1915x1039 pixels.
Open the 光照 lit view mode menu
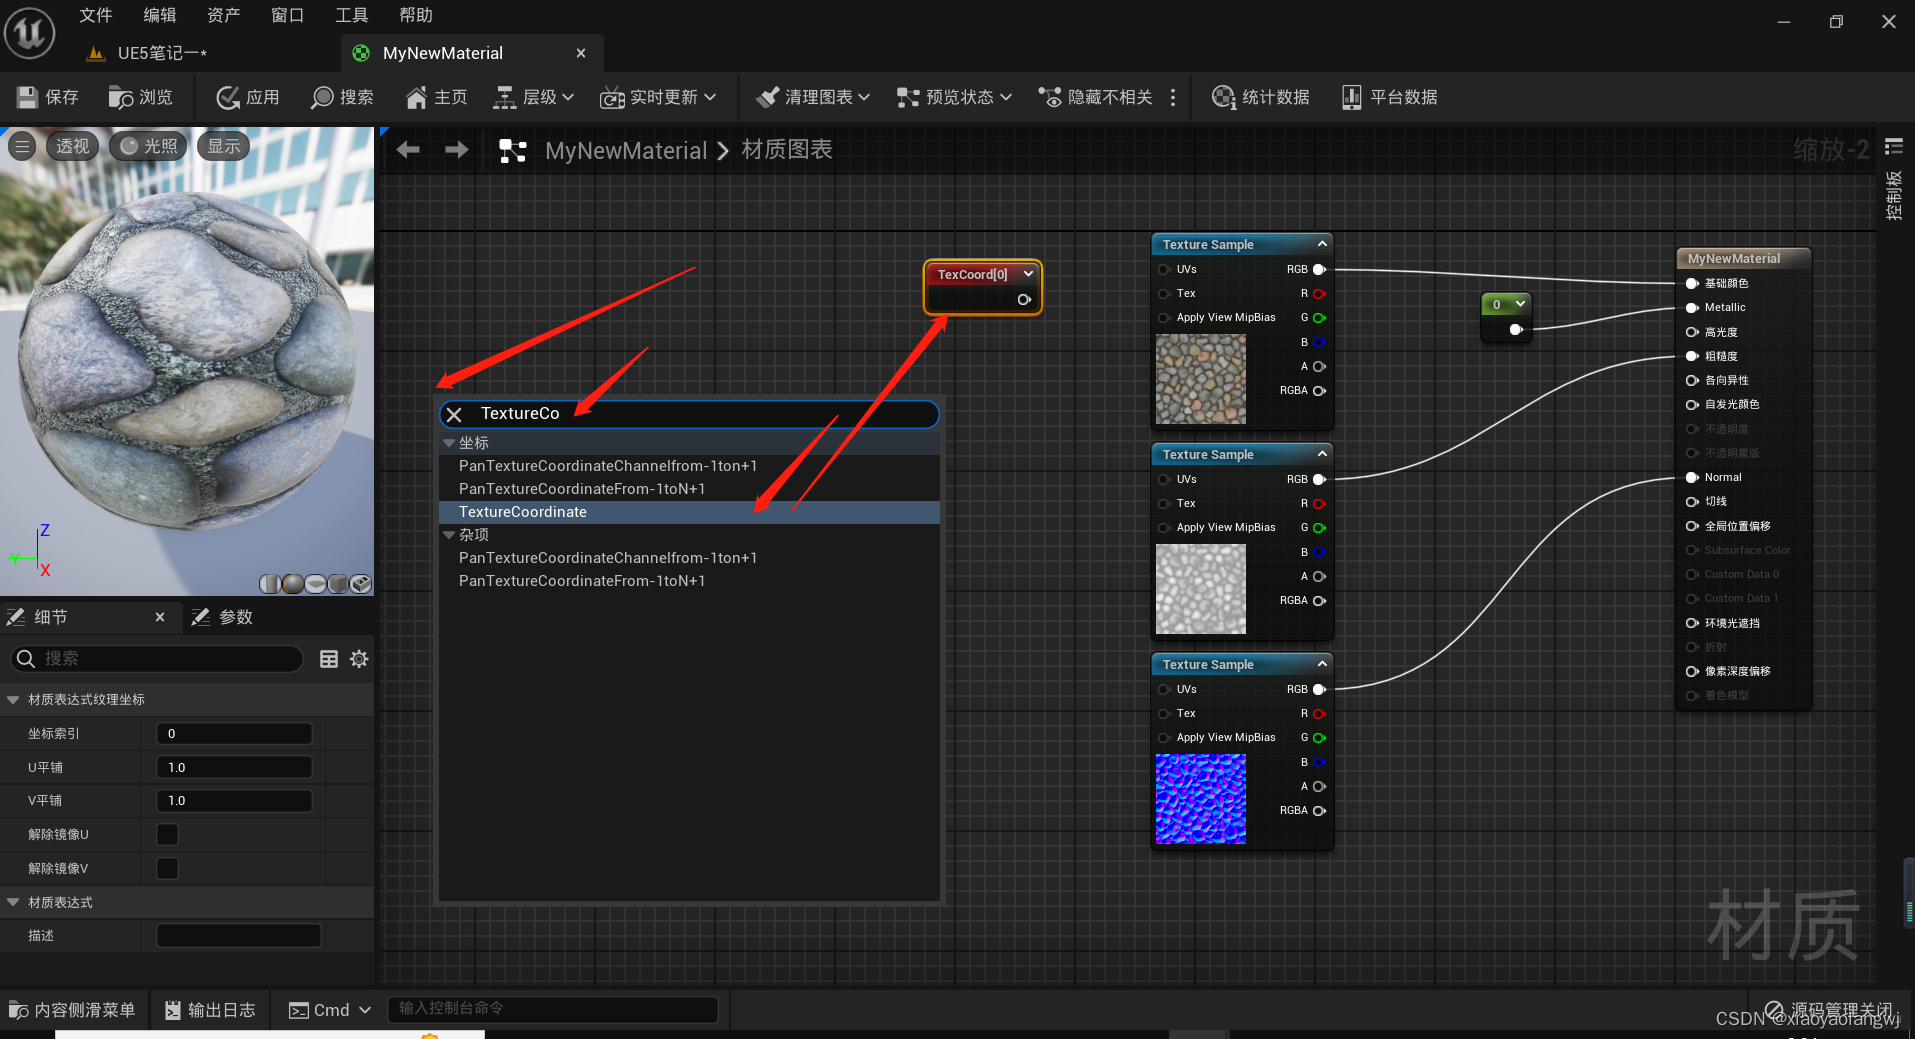149,146
